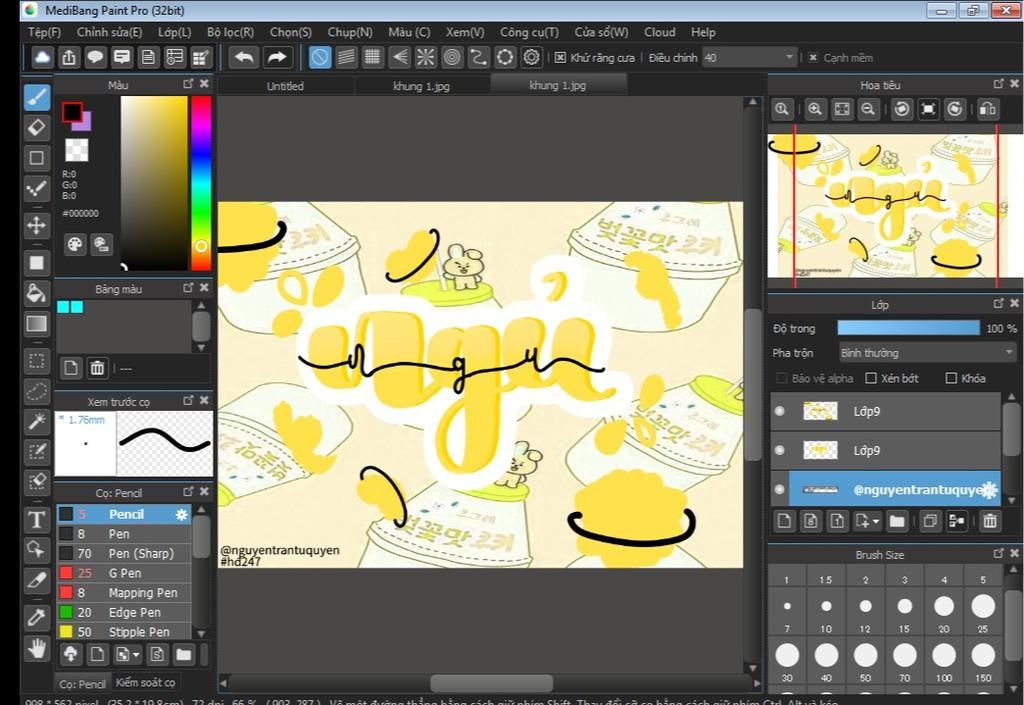Select the Hand tool
Viewport: 1024px width, 705px height.
tap(37, 648)
